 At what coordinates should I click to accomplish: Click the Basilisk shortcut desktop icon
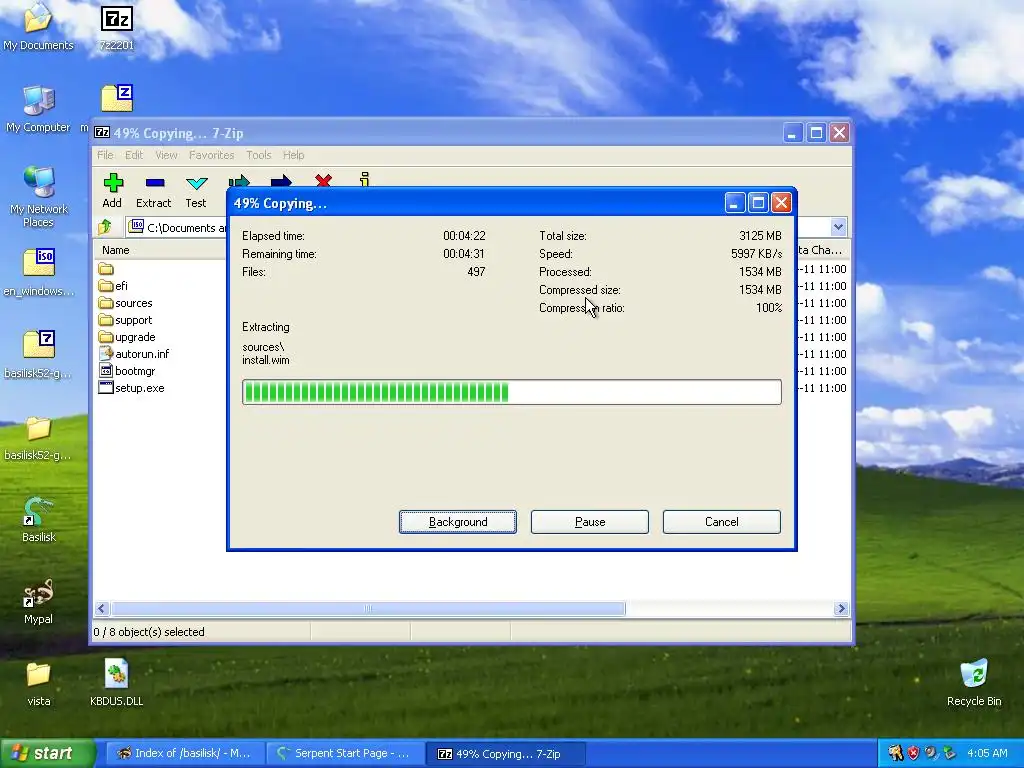coord(39,519)
